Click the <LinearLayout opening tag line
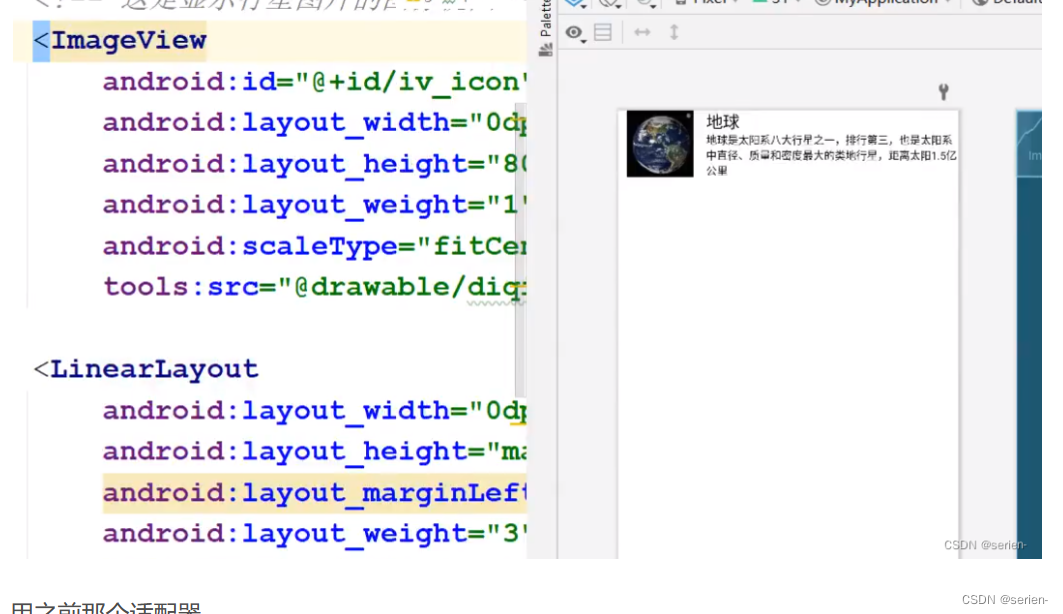1063x614 pixels. (146, 369)
